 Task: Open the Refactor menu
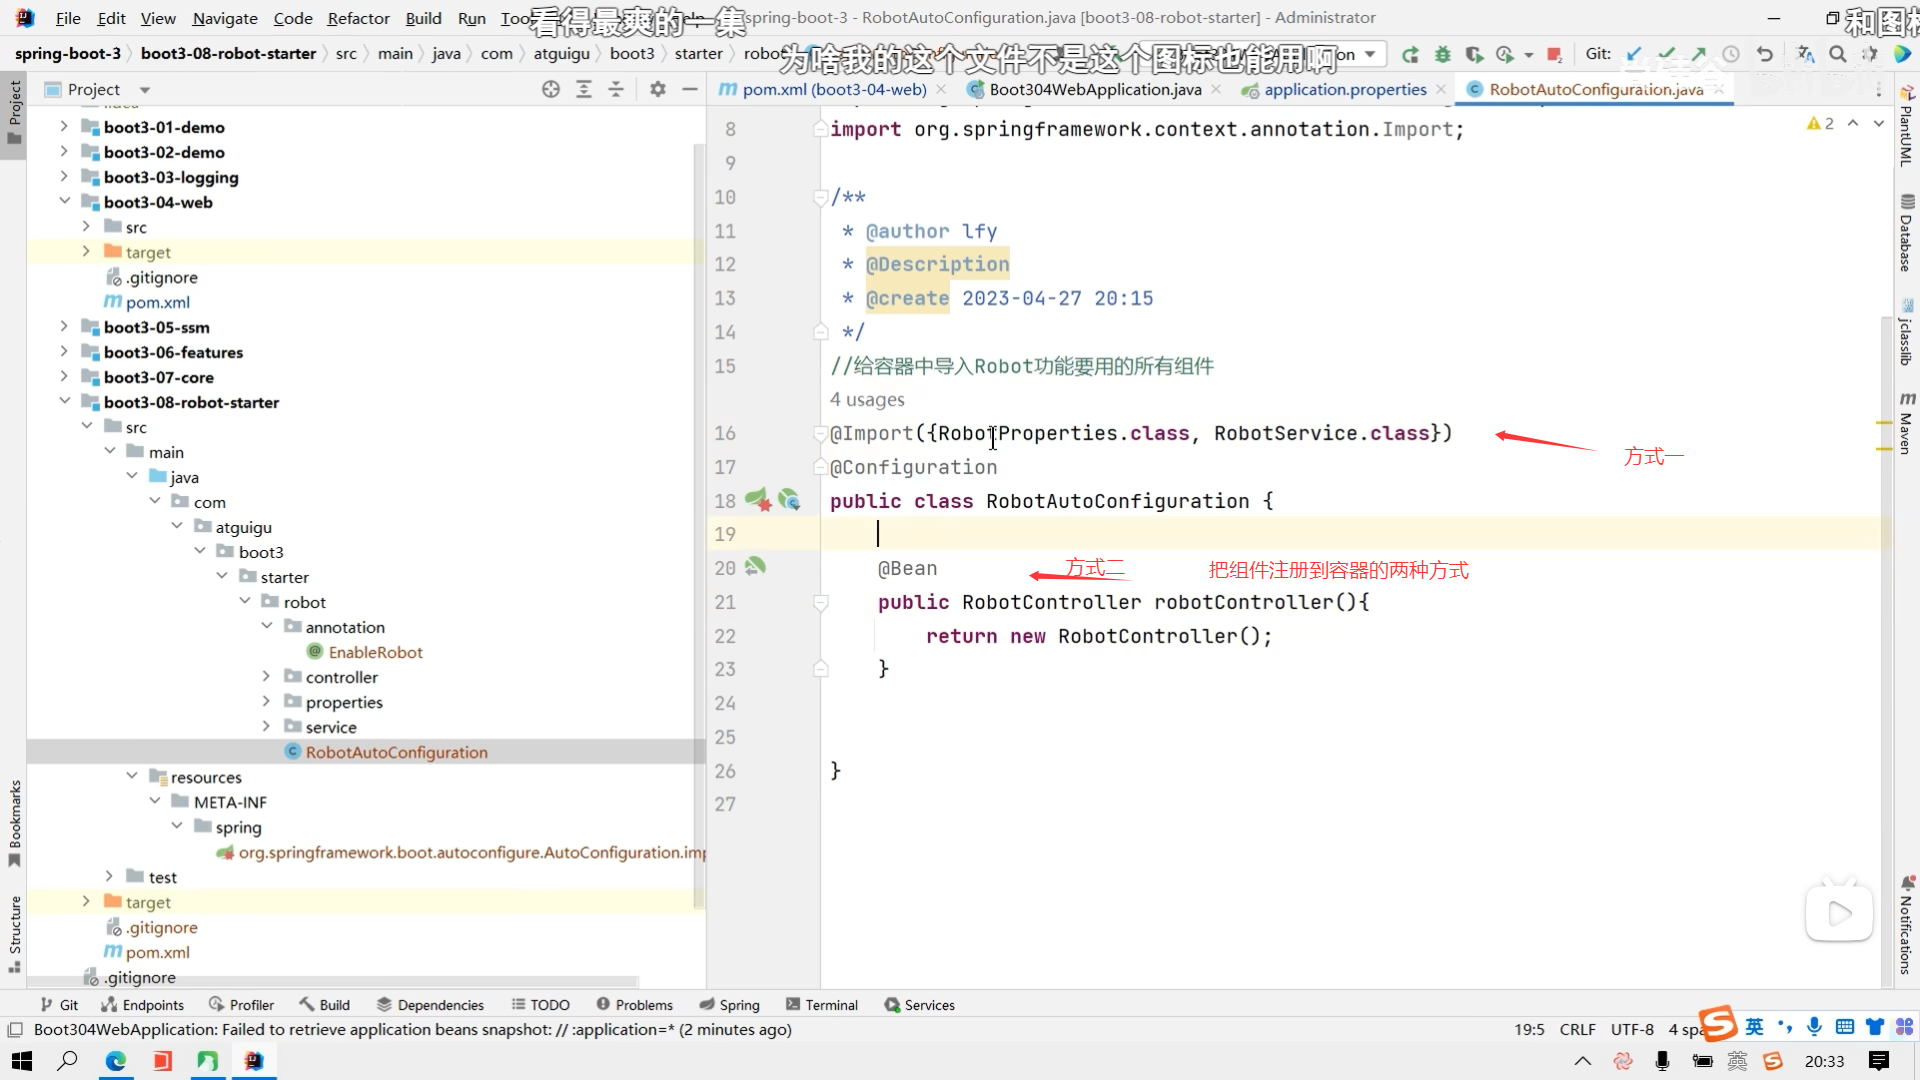[358, 18]
